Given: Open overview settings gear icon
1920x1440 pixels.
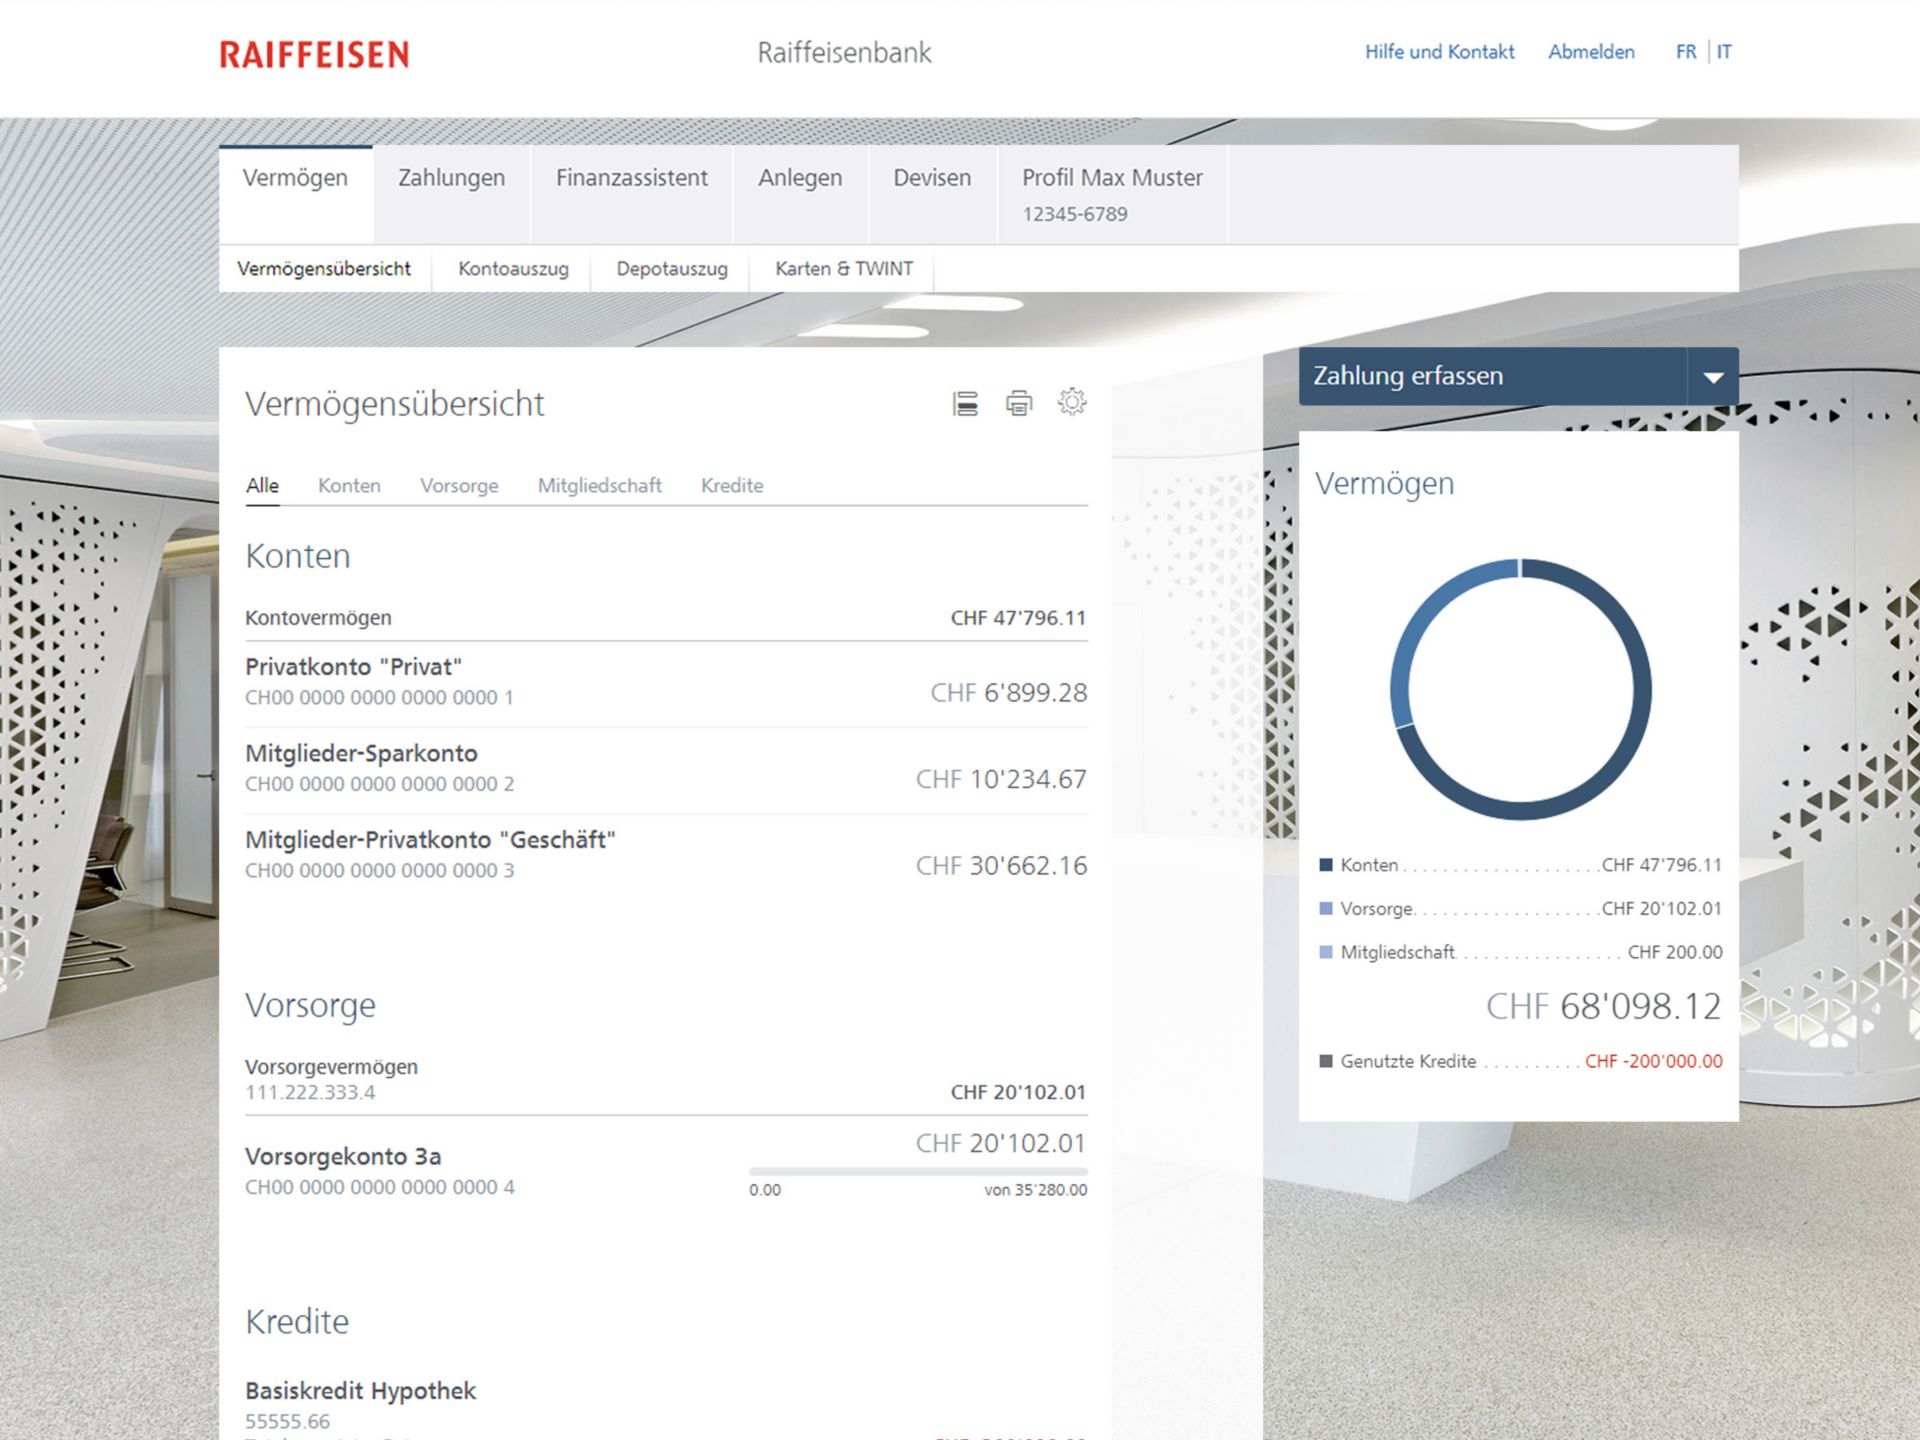Looking at the screenshot, I should click(x=1071, y=402).
